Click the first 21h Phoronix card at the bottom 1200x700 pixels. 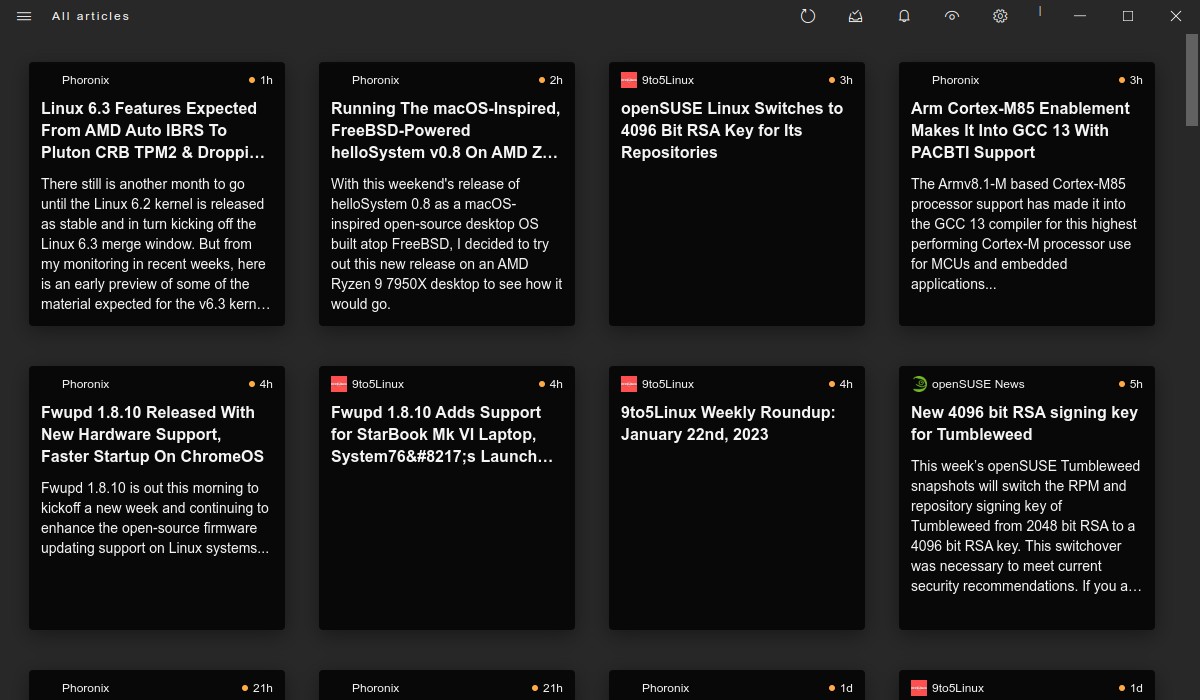click(157, 685)
